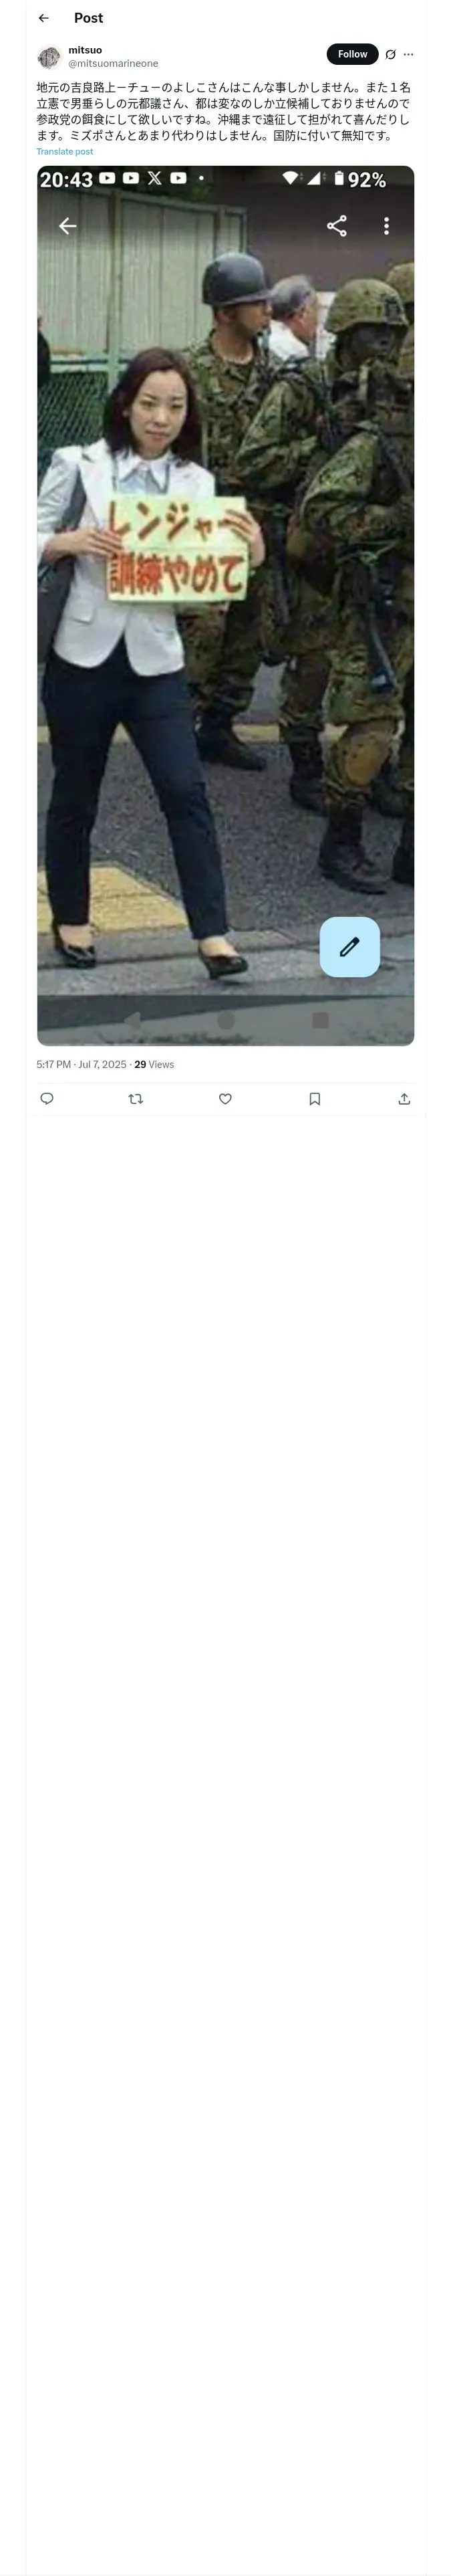Click the white back arrow inside the photo
The height and width of the screenshot is (2576, 451).
(x=67, y=226)
